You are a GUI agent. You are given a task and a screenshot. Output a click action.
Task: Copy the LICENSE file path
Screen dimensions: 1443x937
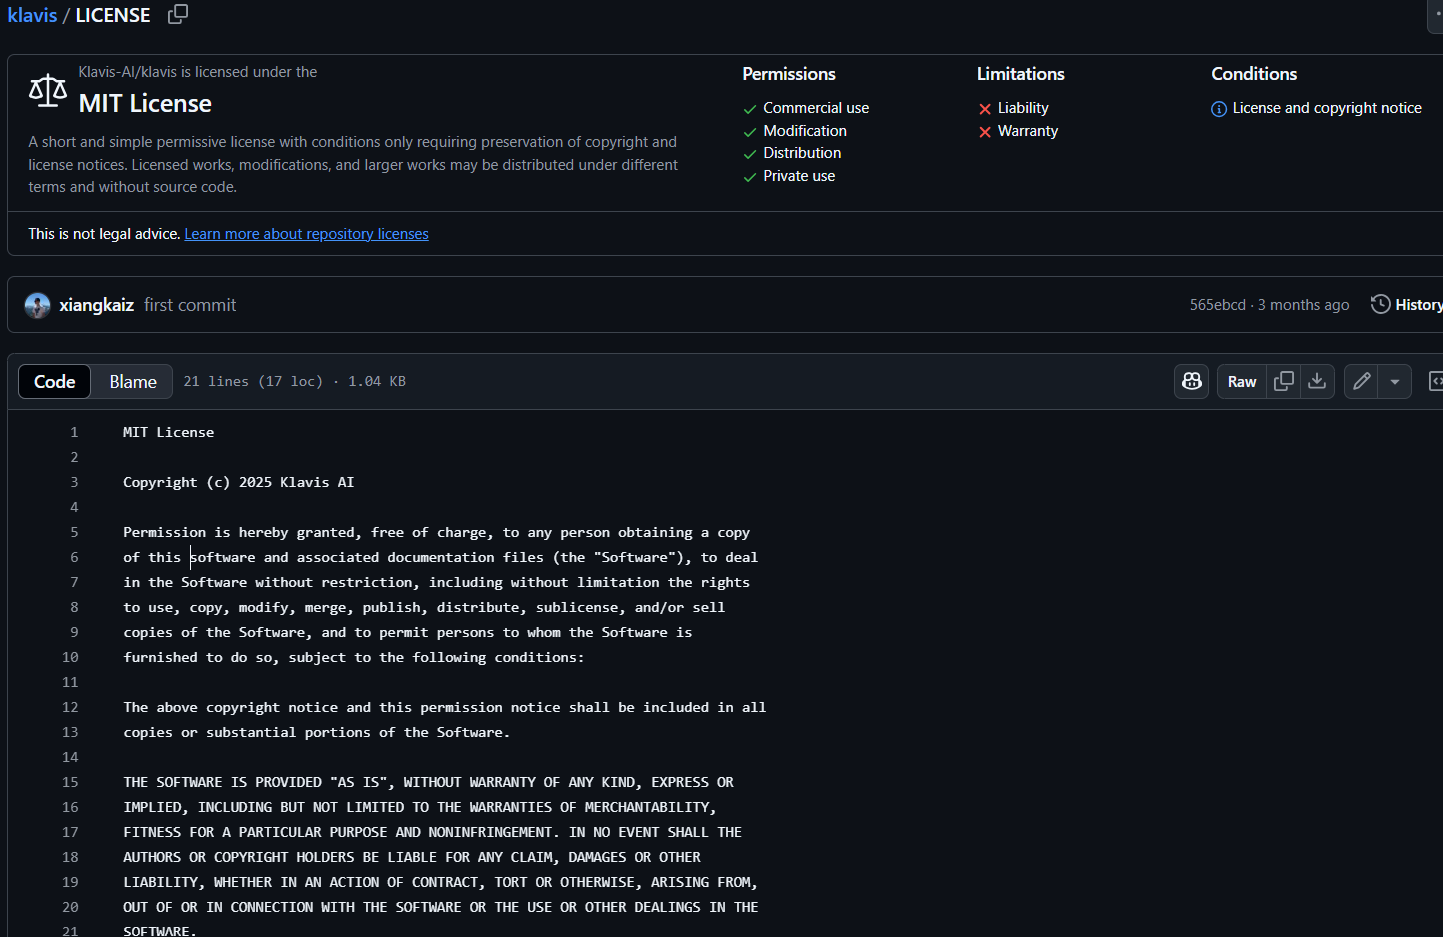(178, 14)
